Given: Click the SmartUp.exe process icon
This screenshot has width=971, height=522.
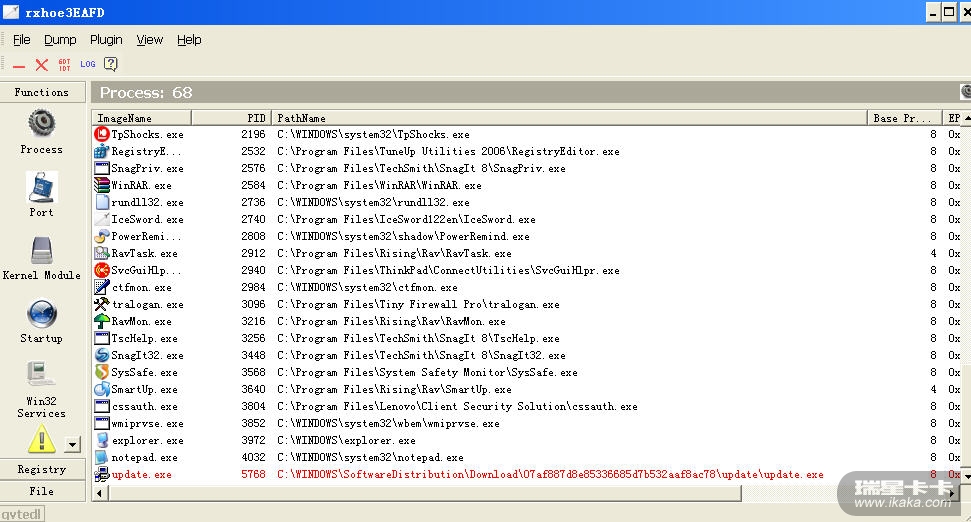Looking at the screenshot, I should (x=102, y=389).
